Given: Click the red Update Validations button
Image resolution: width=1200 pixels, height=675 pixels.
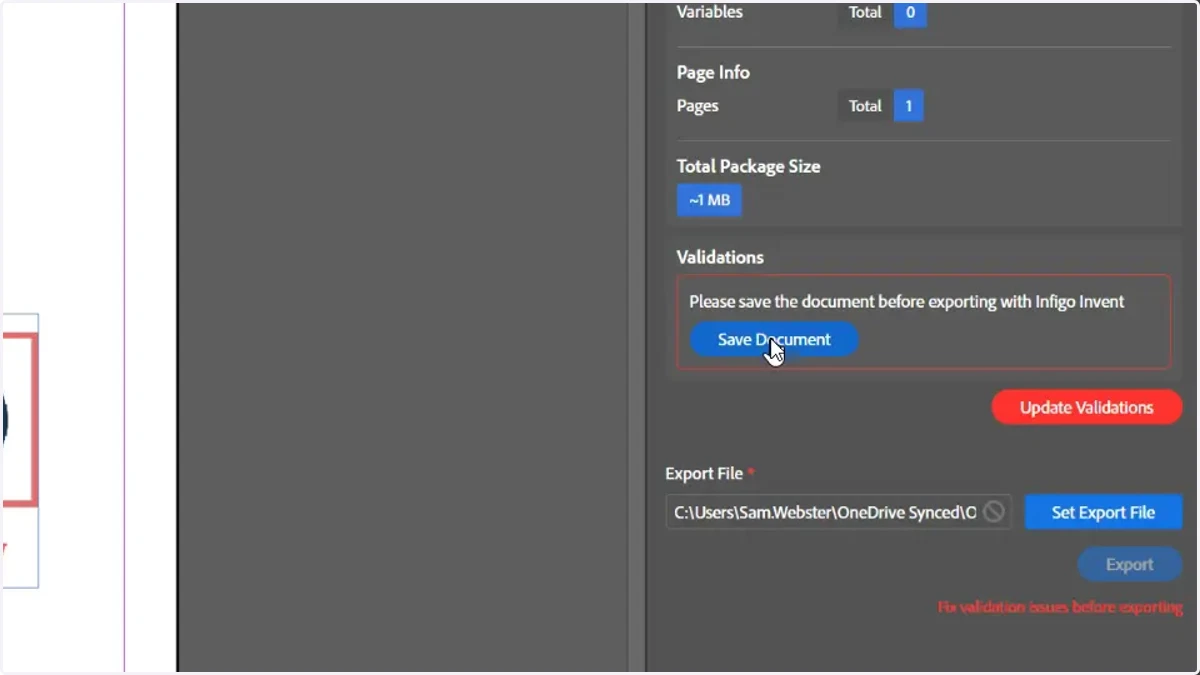Looking at the screenshot, I should click(1086, 407).
